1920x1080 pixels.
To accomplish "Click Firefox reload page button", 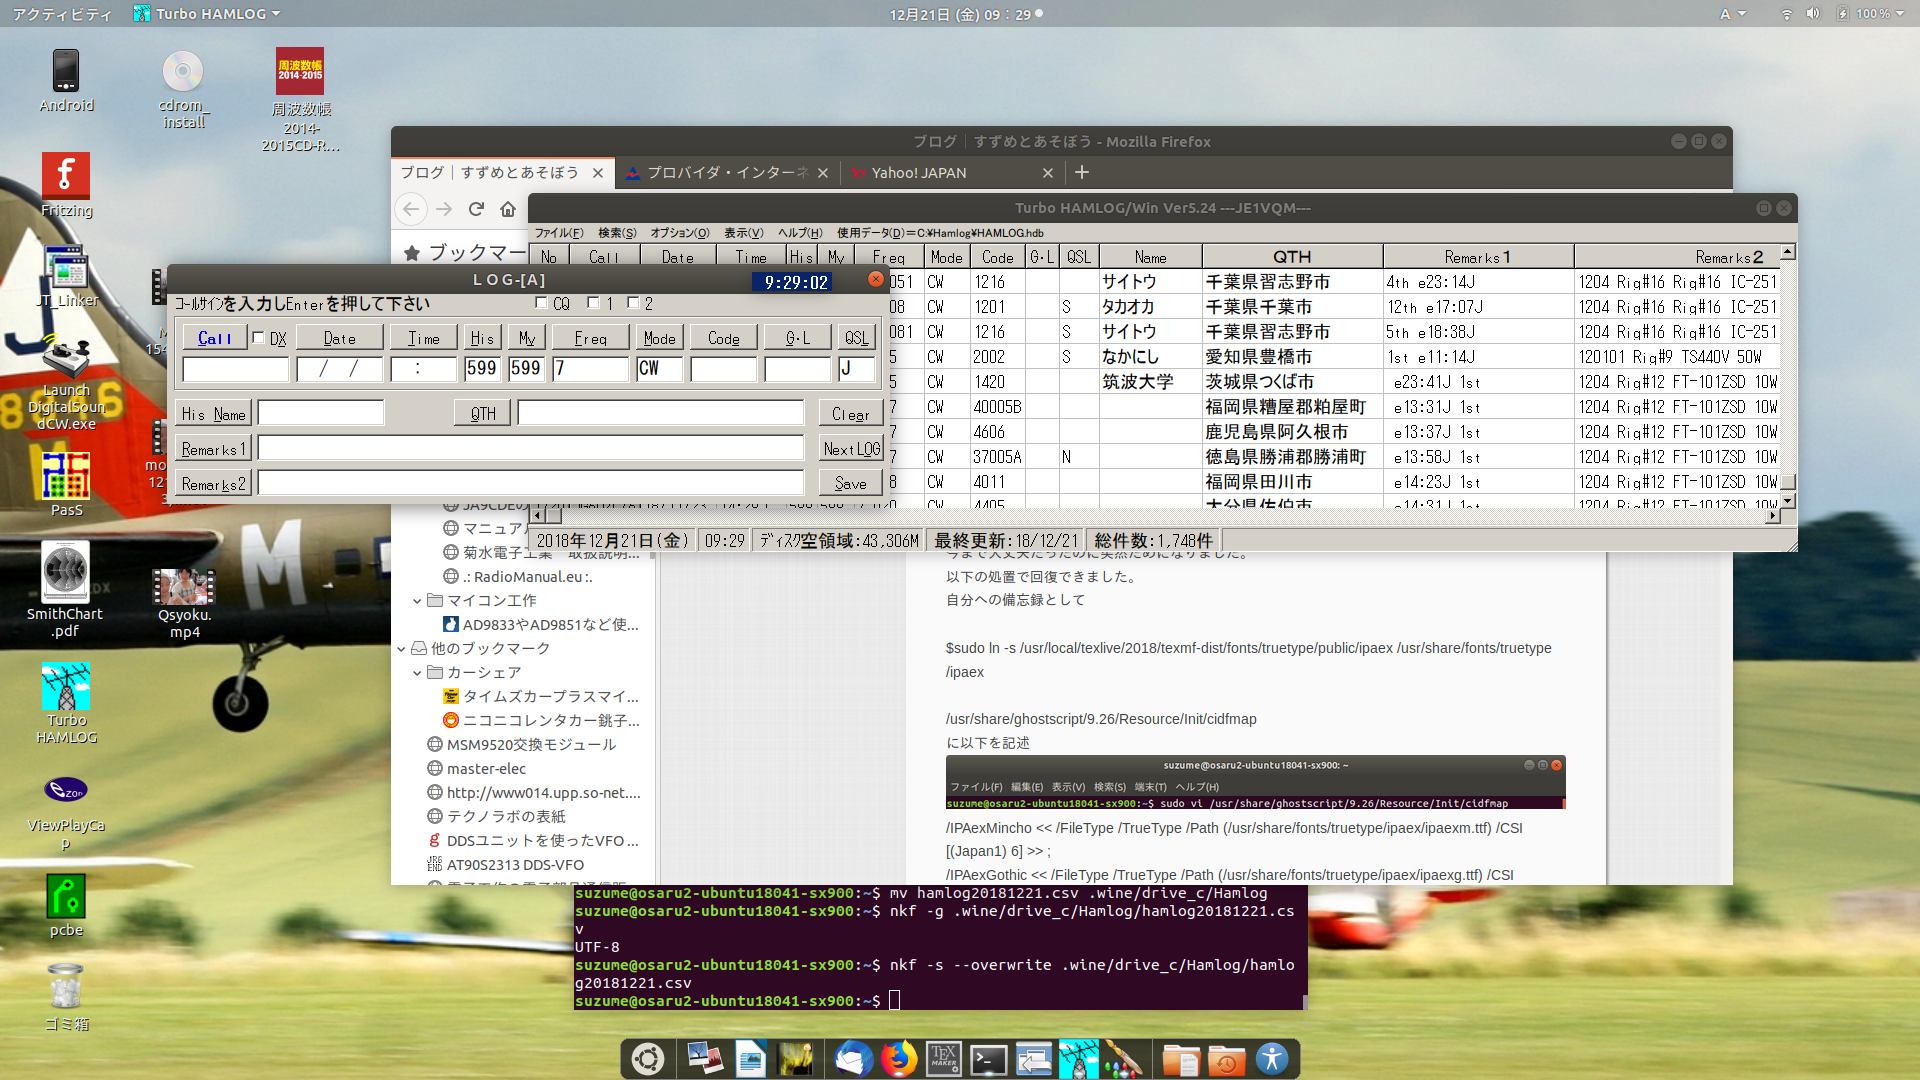I will [x=476, y=209].
